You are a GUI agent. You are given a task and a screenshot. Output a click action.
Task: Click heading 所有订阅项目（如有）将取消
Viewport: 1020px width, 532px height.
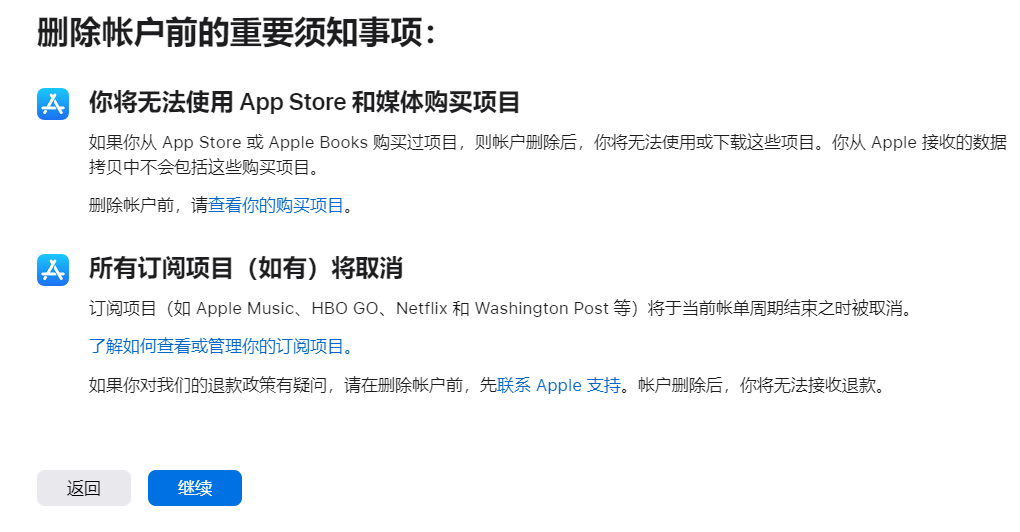(x=246, y=268)
